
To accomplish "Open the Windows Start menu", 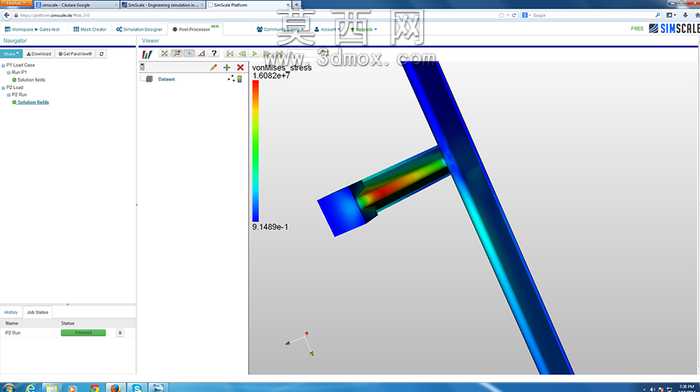I will (x=8, y=387).
